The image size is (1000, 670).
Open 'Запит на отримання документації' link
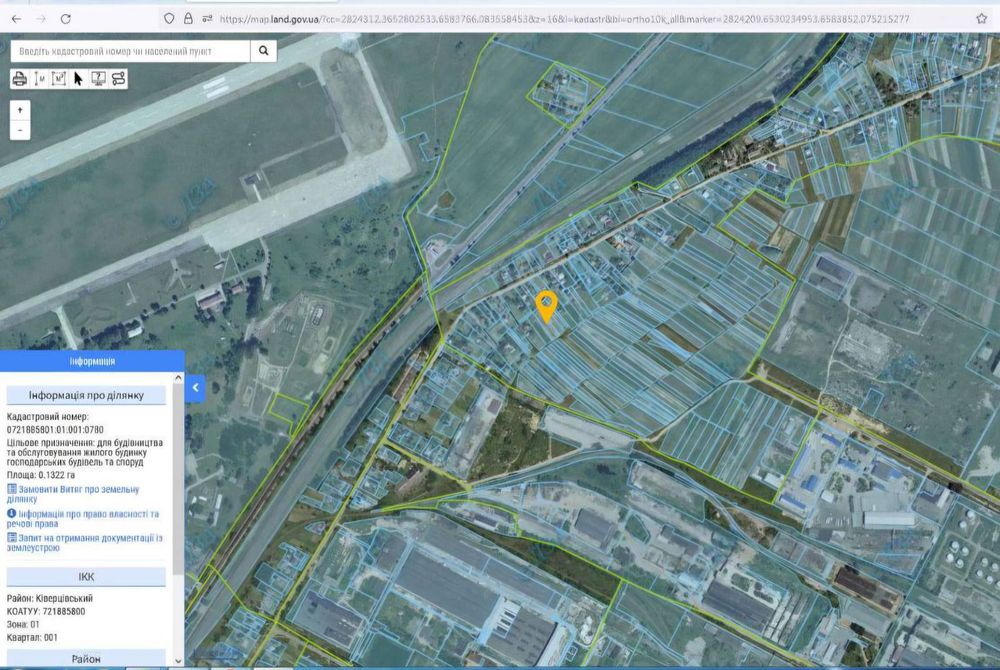(85, 543)
